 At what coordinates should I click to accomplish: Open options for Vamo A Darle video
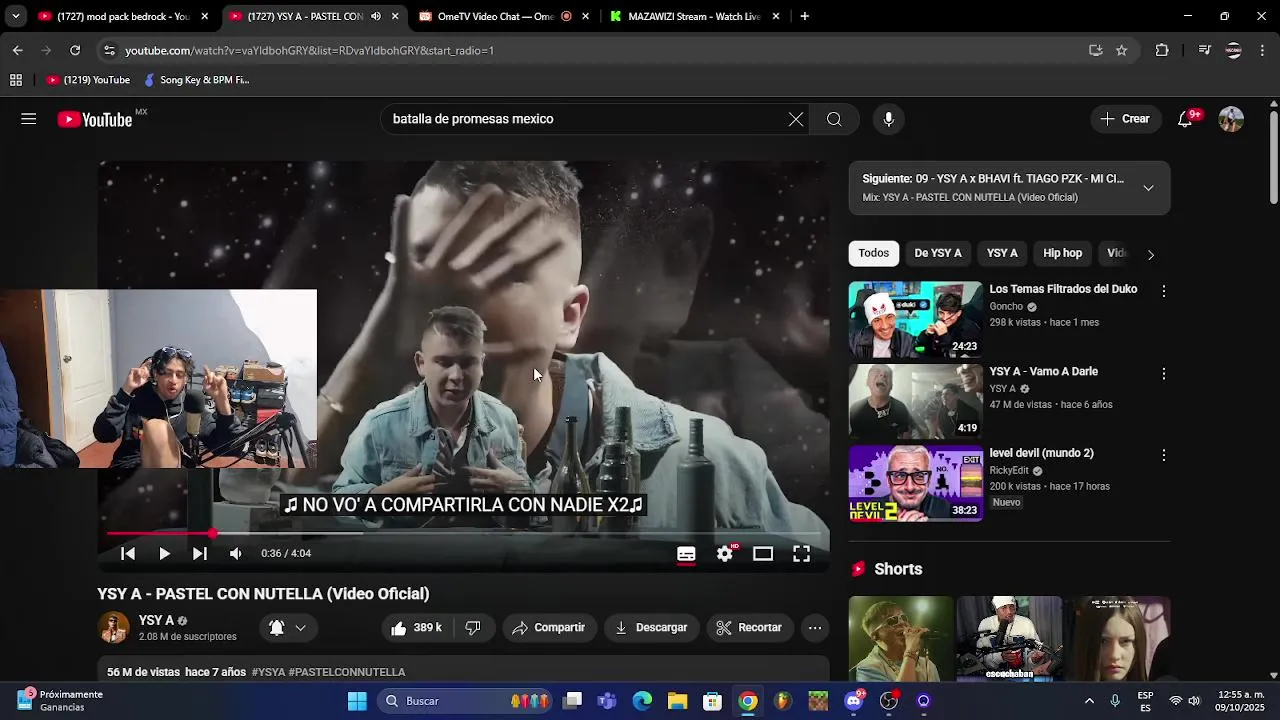1163,373
